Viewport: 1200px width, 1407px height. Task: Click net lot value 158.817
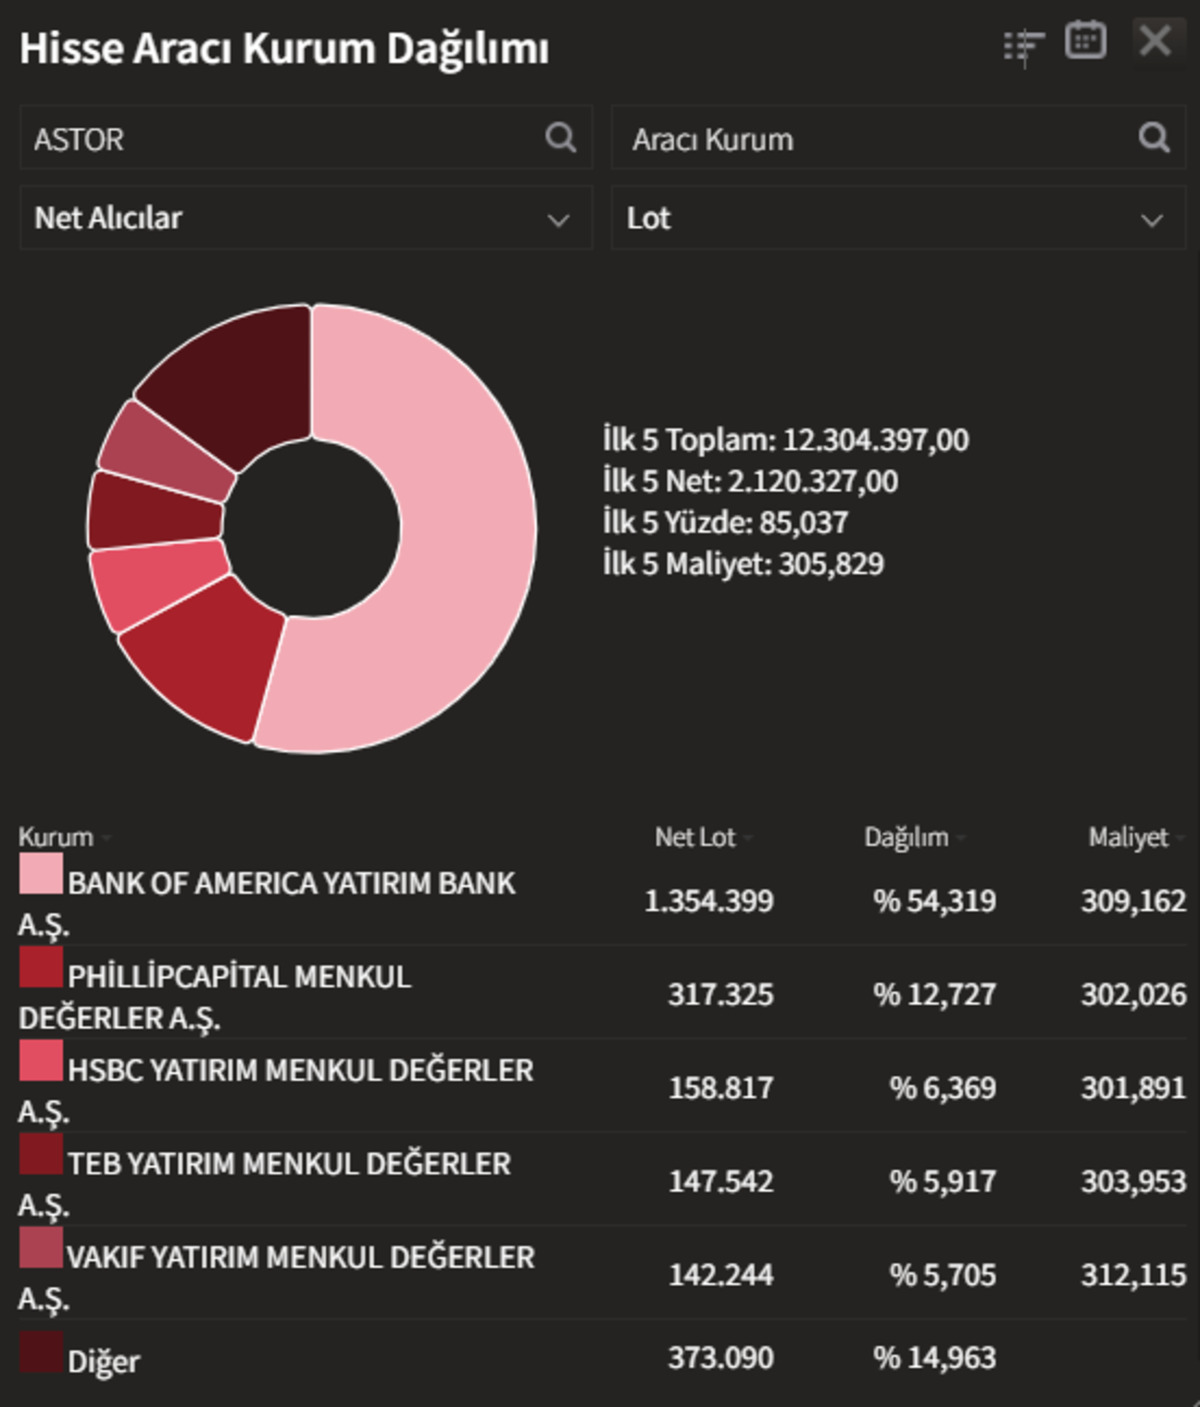pos(721,1087)
